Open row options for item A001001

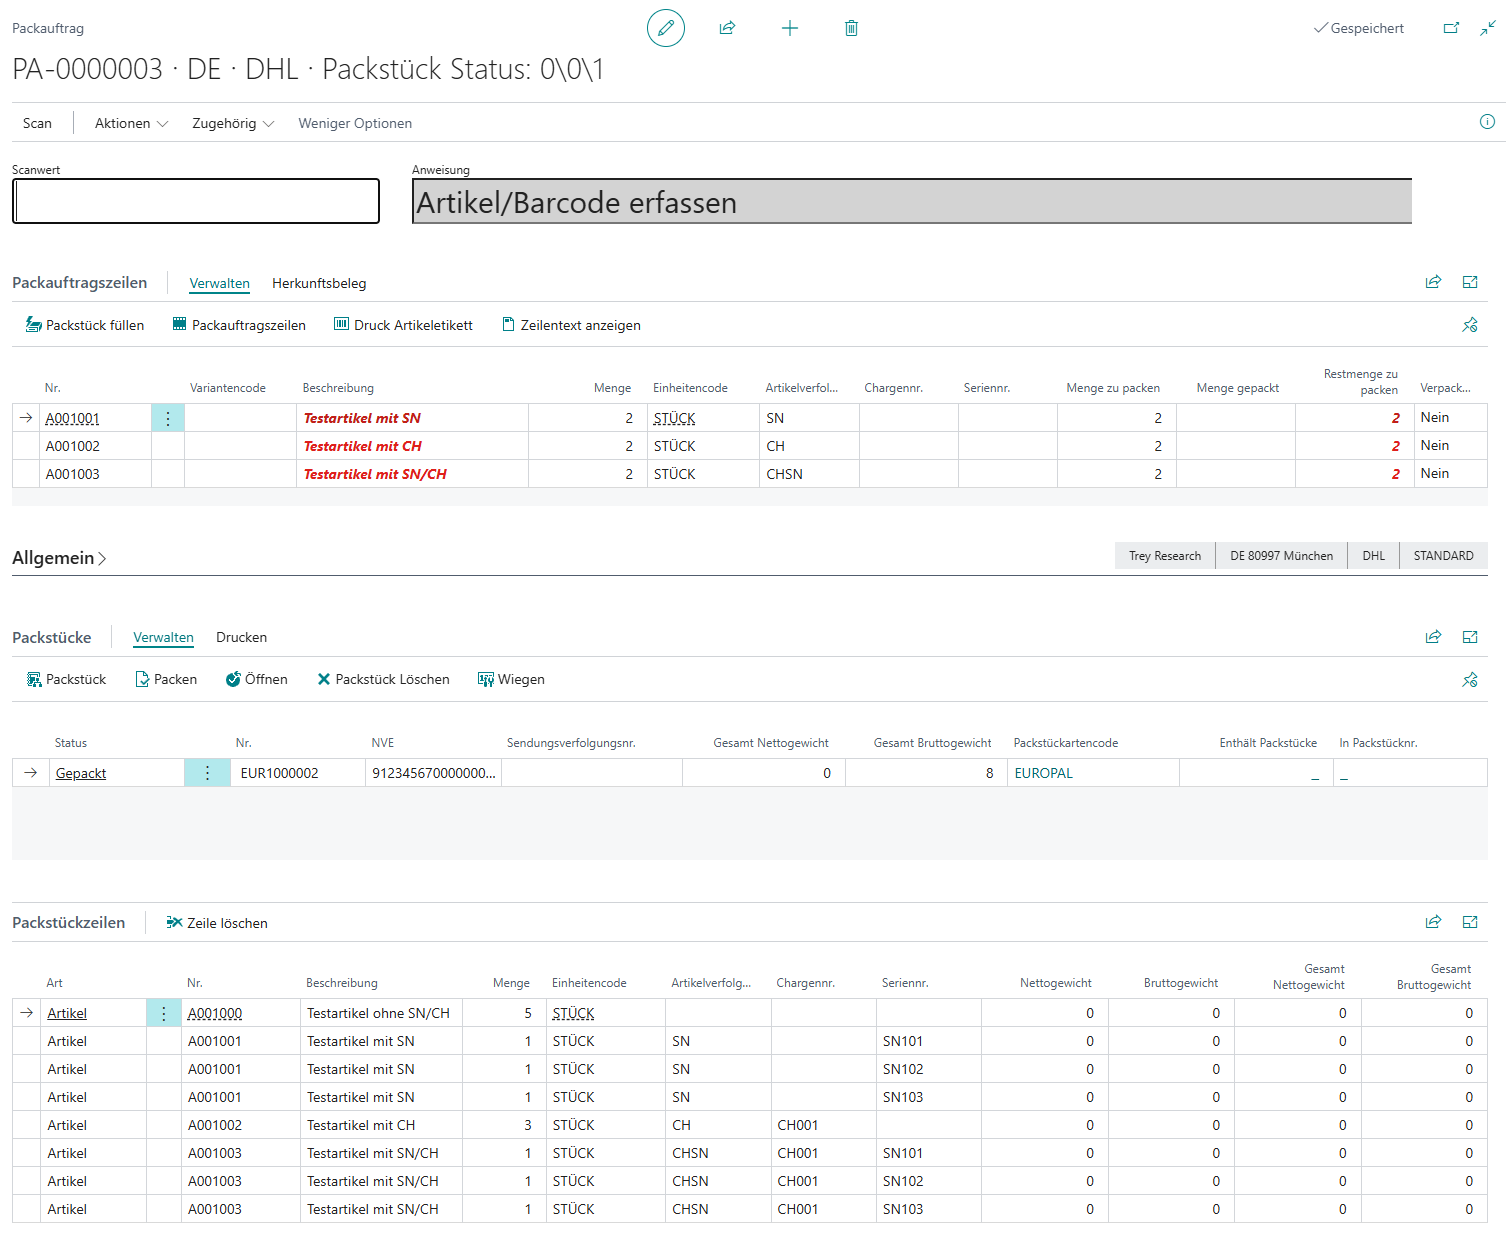(168, 418)
